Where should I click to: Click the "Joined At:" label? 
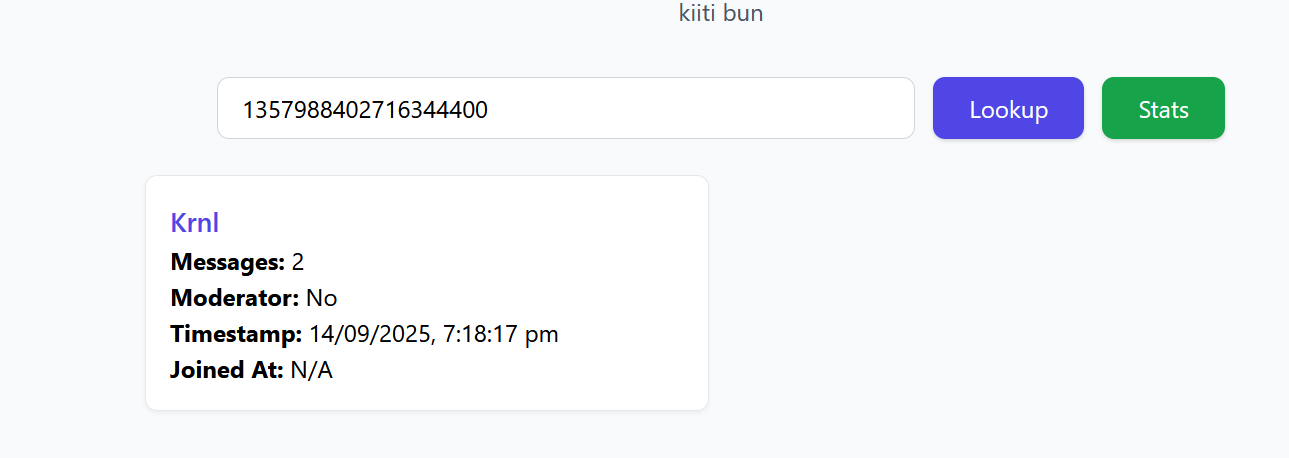coord(227,370)
